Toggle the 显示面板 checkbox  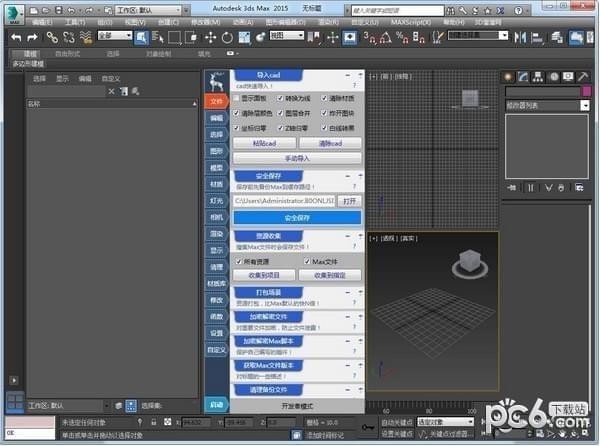238,99
